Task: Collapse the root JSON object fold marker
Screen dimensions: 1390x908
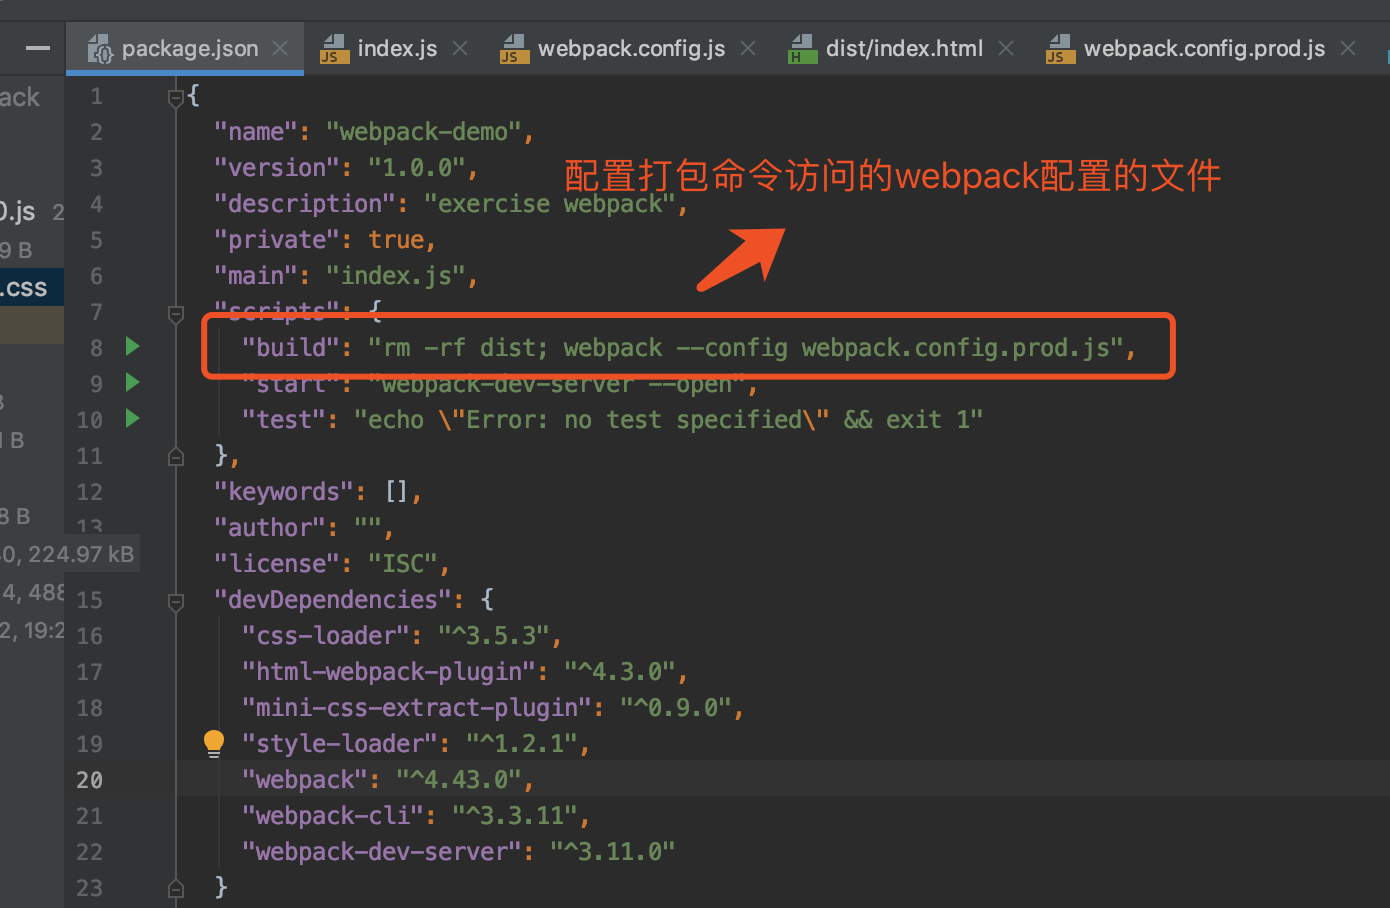Action: click(176, 97)
